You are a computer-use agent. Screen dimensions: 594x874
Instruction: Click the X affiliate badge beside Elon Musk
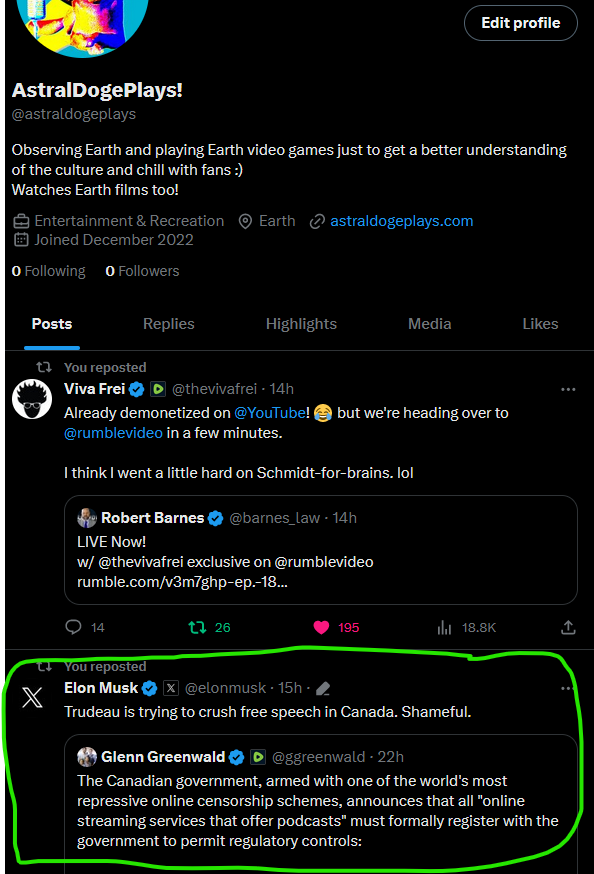point(171,688)
